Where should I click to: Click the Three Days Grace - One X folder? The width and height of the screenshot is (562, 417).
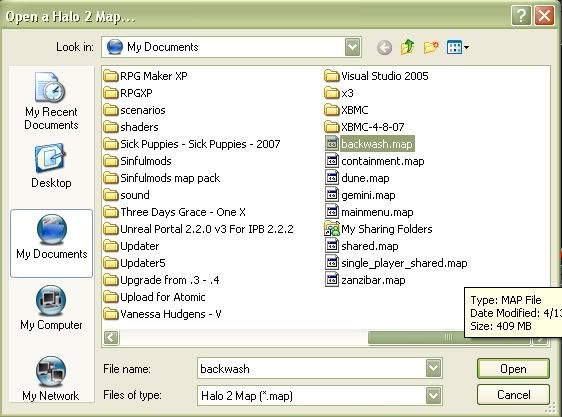click(175, 212)
